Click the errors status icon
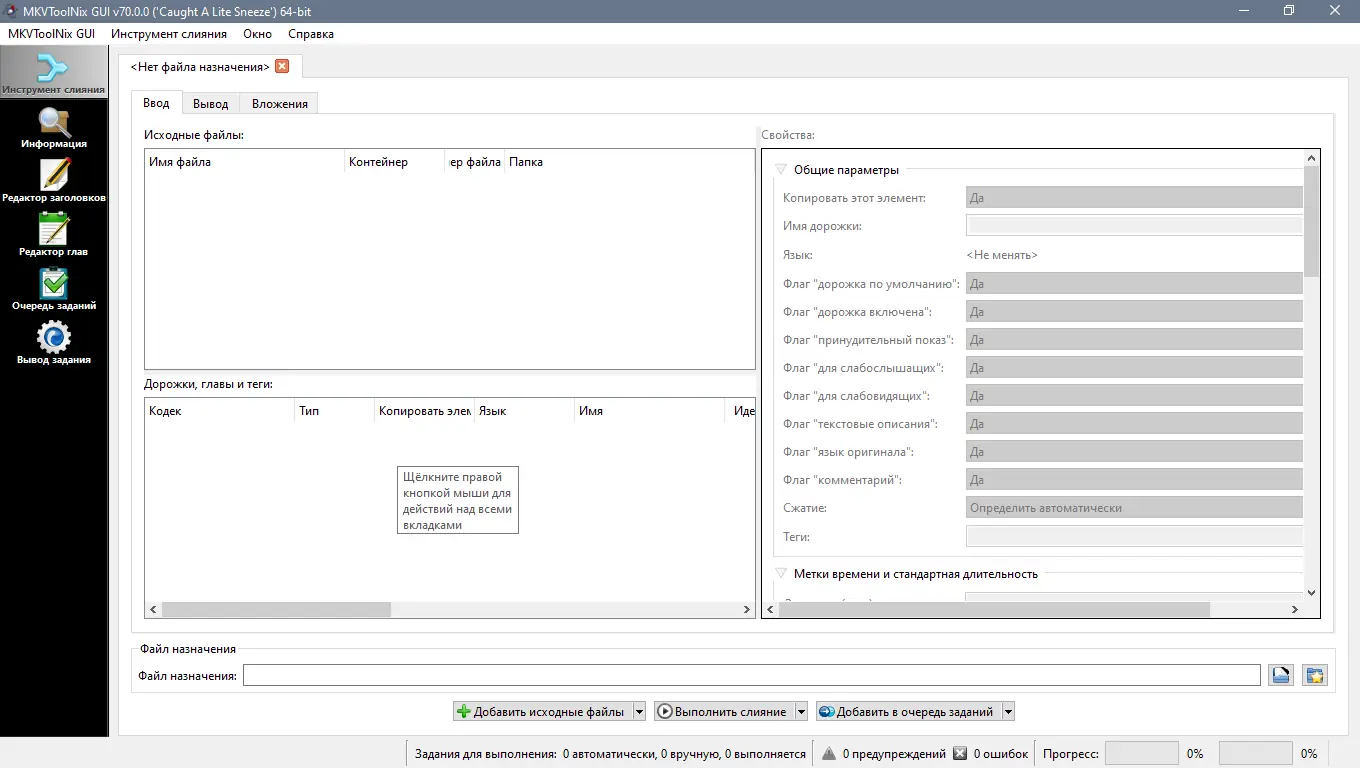The image size is (1360, 768). tap(960, 753)
